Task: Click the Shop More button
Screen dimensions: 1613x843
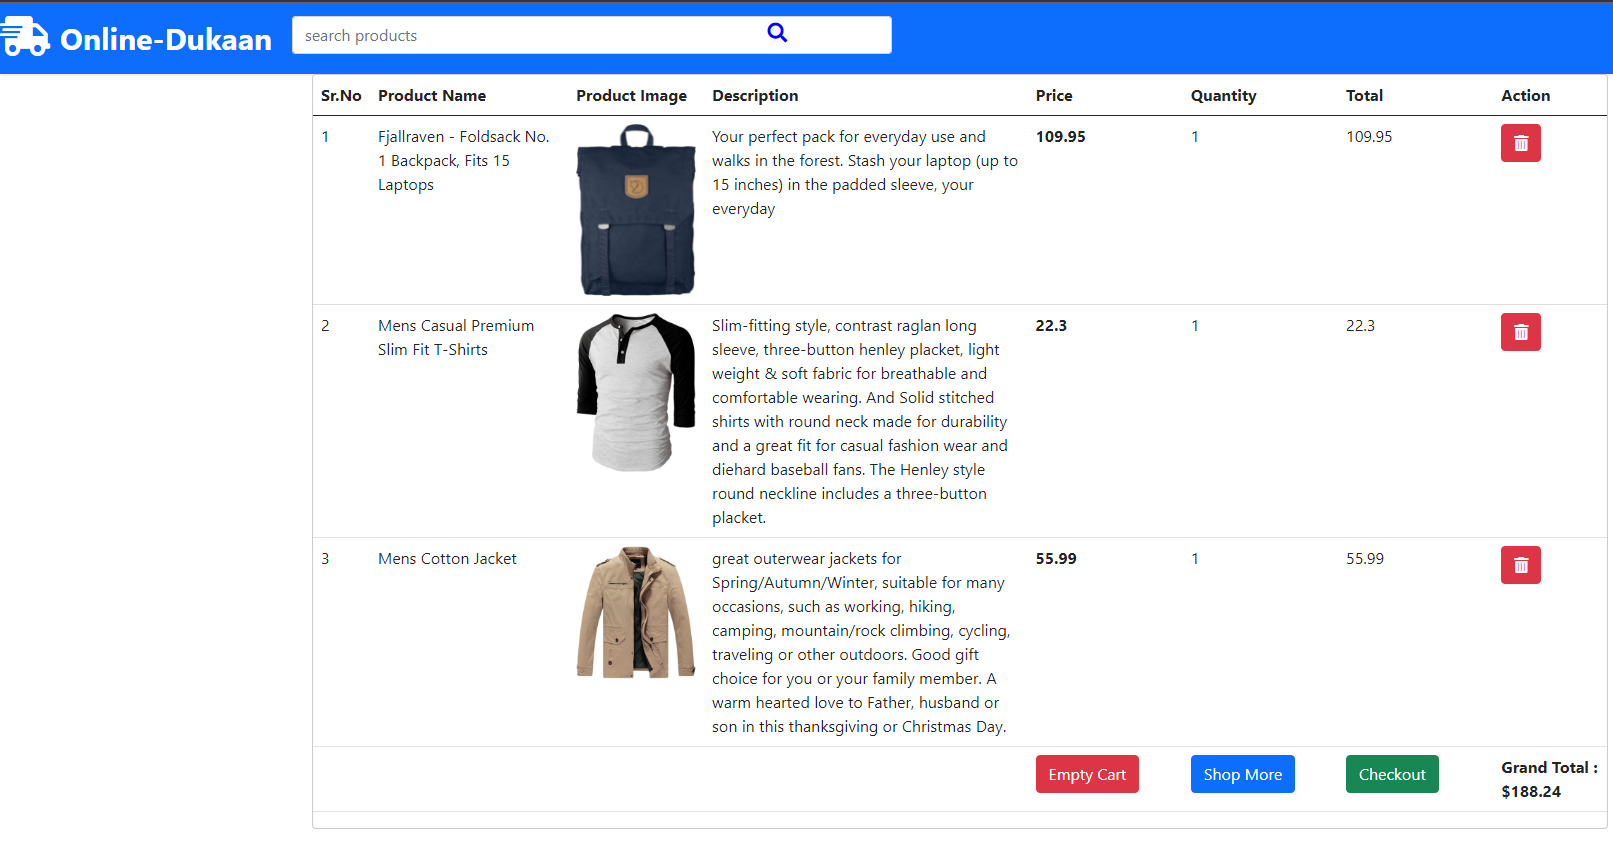Action: tap(1242, 774)
